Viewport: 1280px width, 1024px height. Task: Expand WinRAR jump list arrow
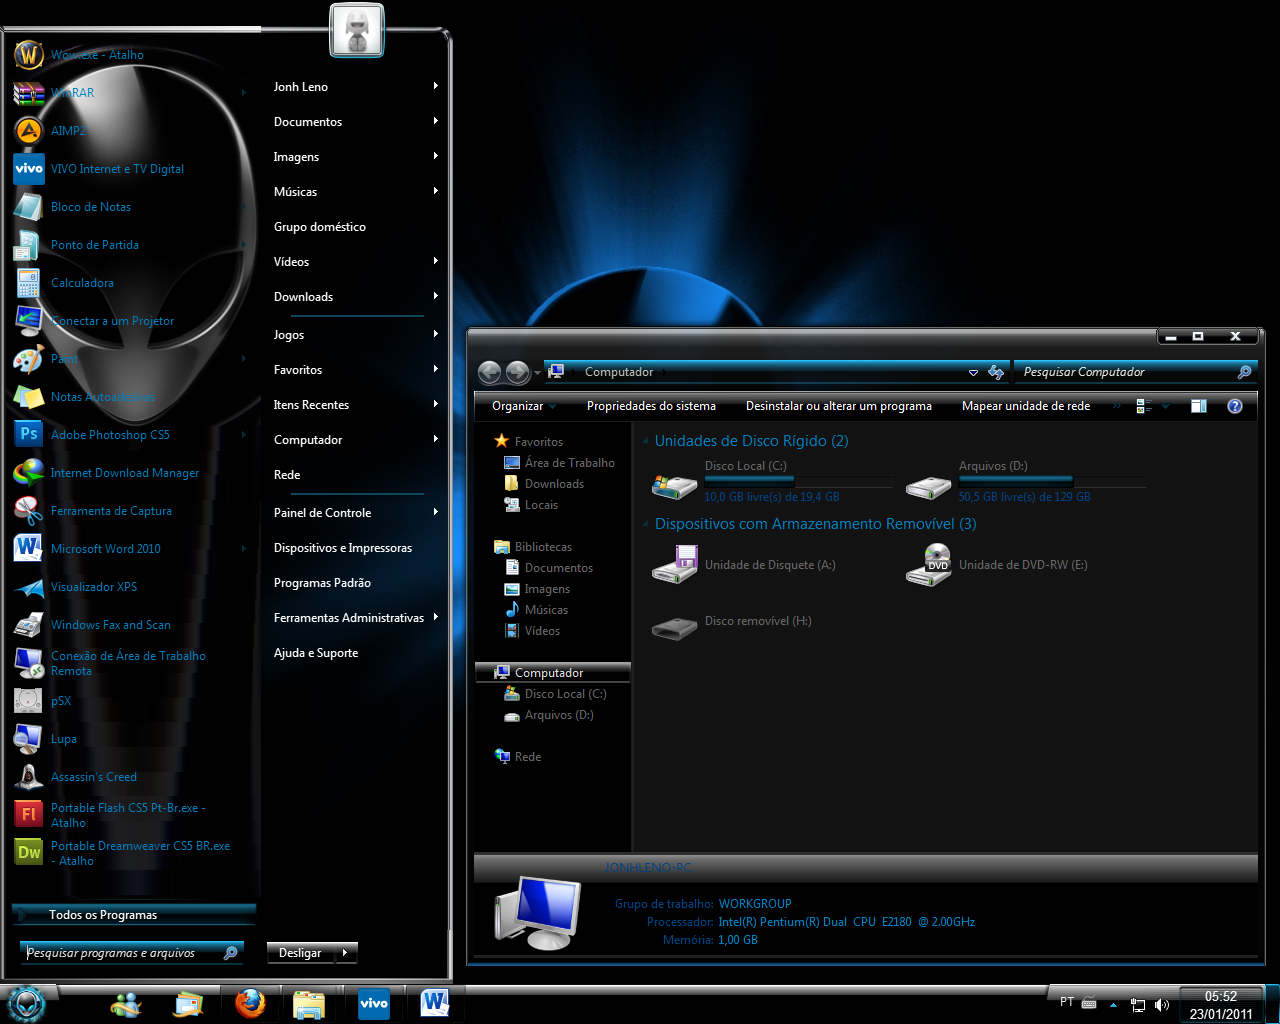pyautogui.click(x=244, y=93)
